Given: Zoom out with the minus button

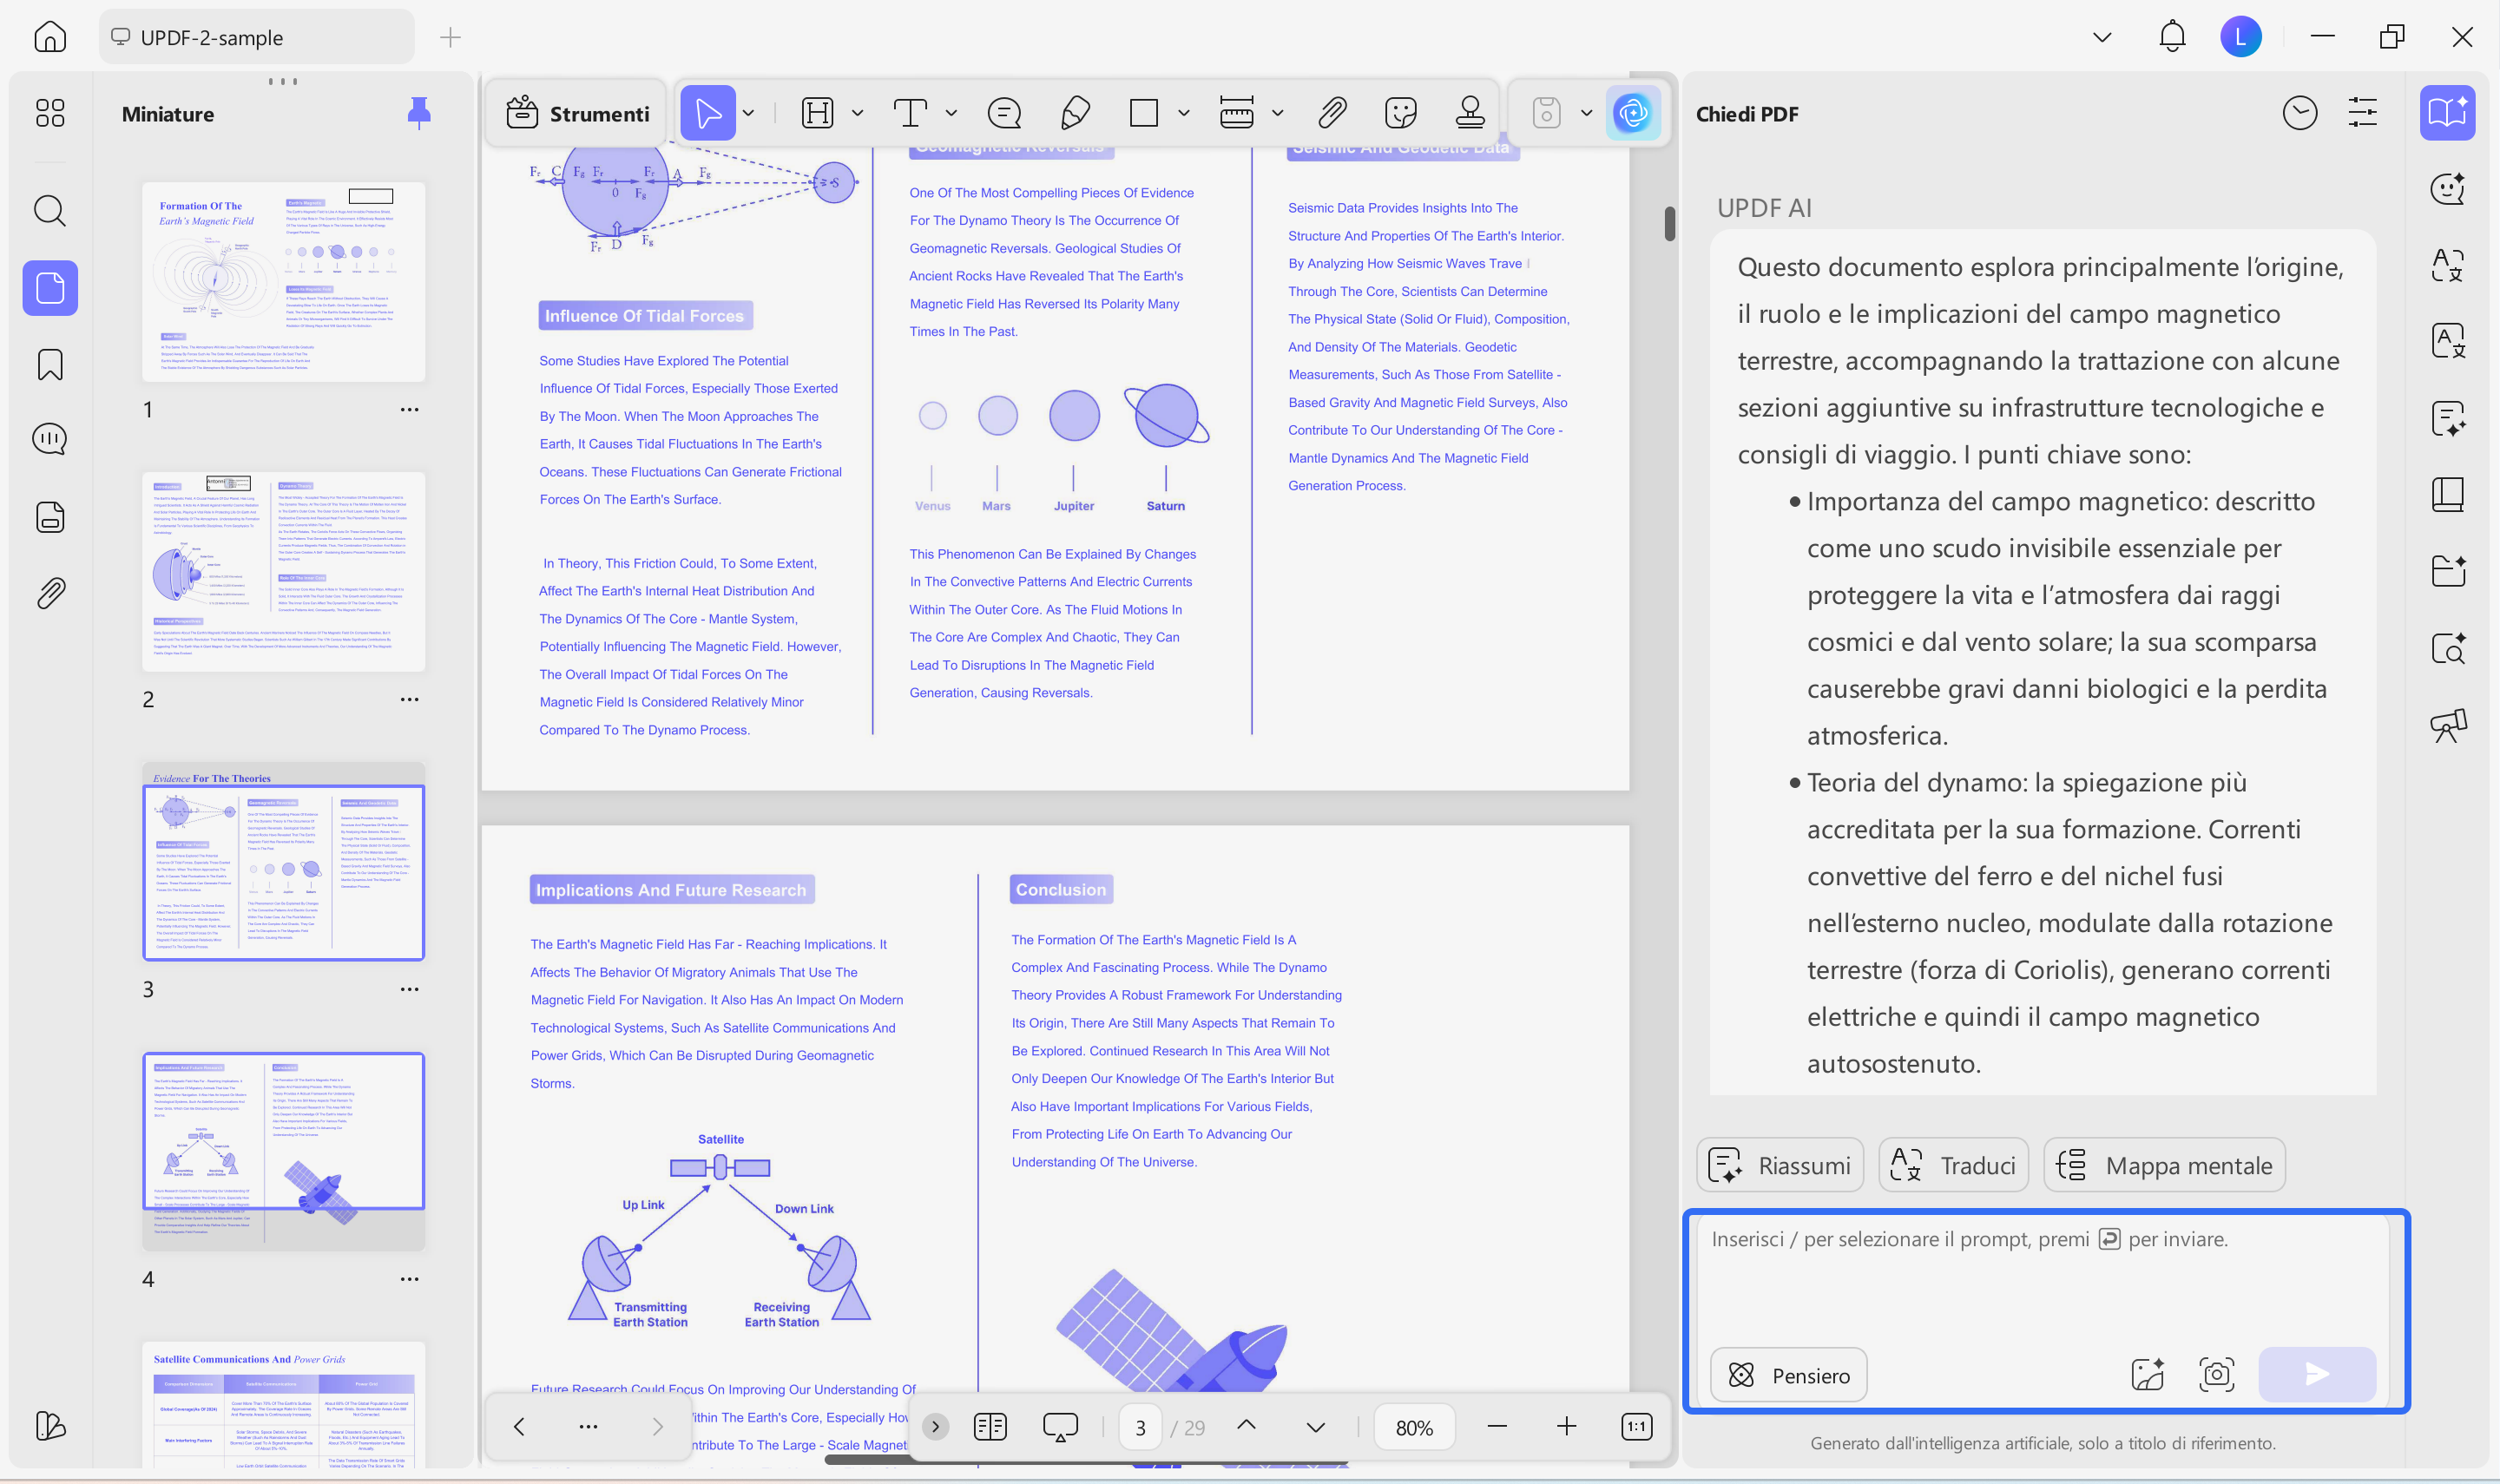Looking at the screenshot, I should [x=1497, y=1427].
